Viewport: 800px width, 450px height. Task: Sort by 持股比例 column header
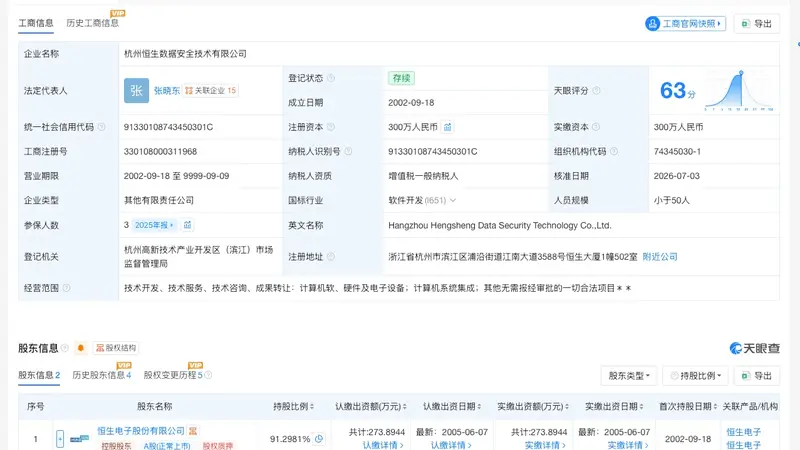click(x=293, y=407)
